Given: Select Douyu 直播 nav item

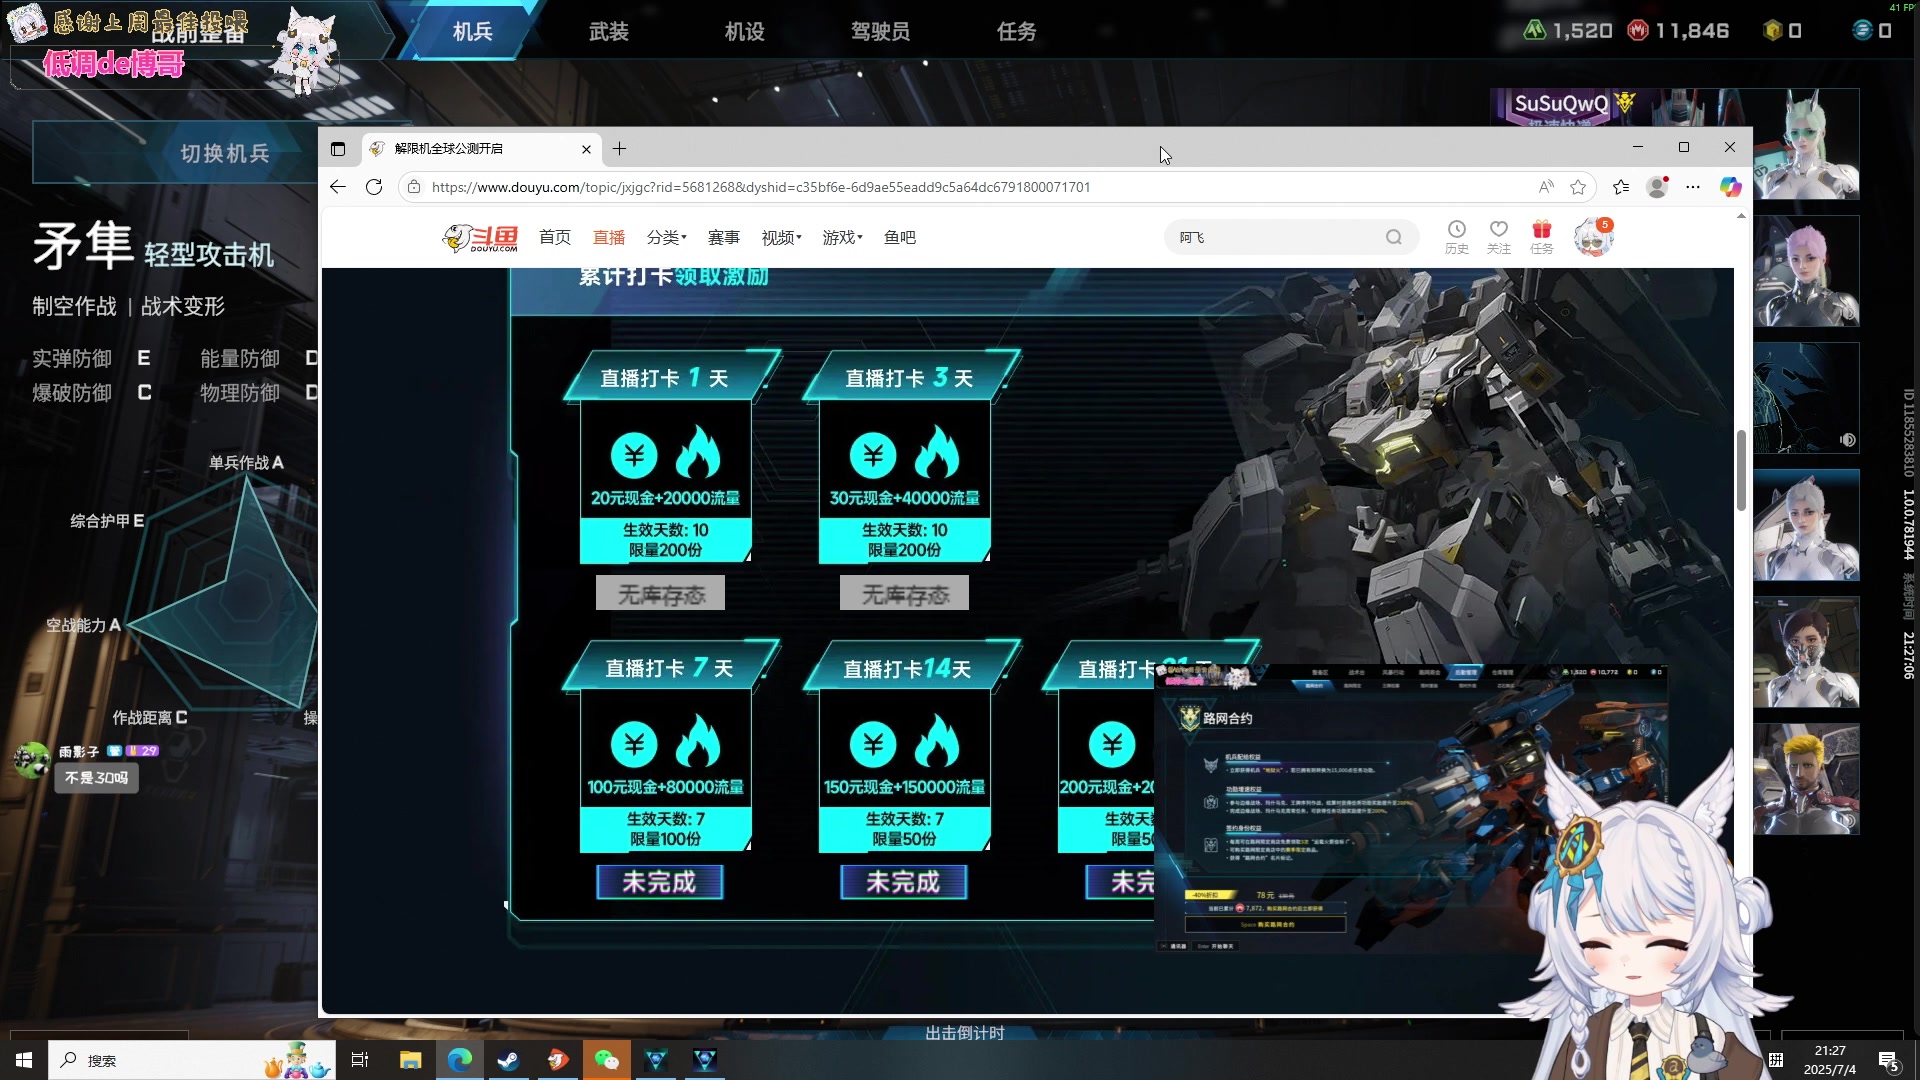Looking at the screenshot, I should click(609, 237).
